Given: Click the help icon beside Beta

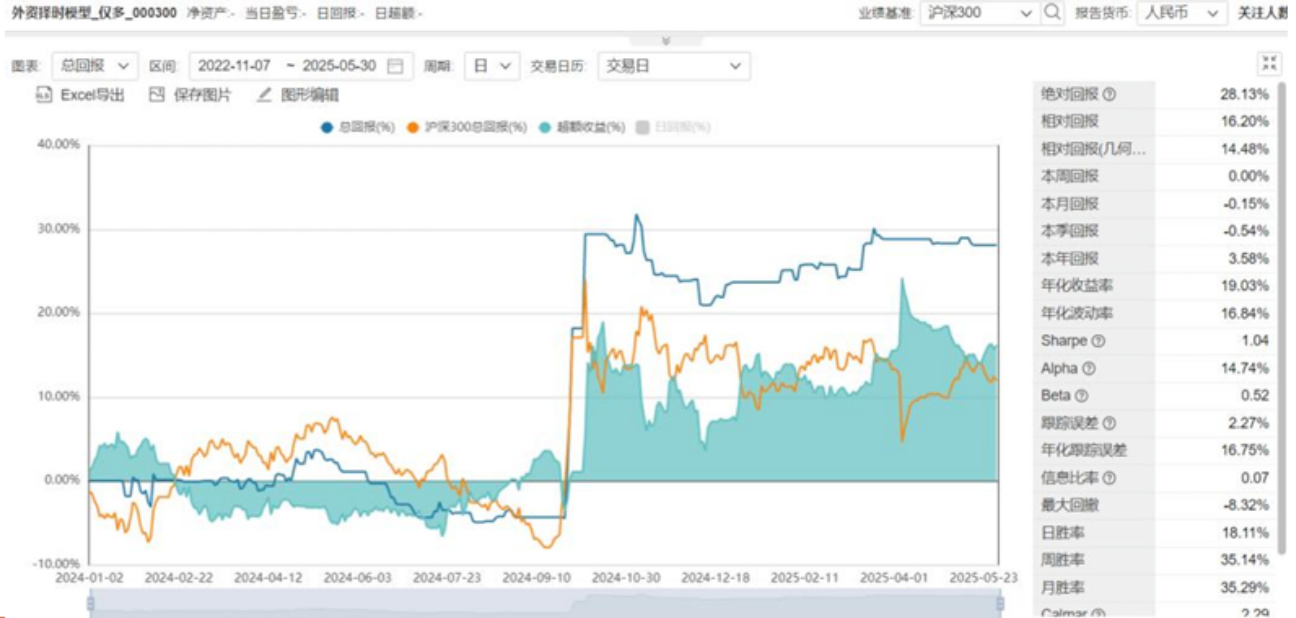Looking at the screenshot, I should point(1081,396).
